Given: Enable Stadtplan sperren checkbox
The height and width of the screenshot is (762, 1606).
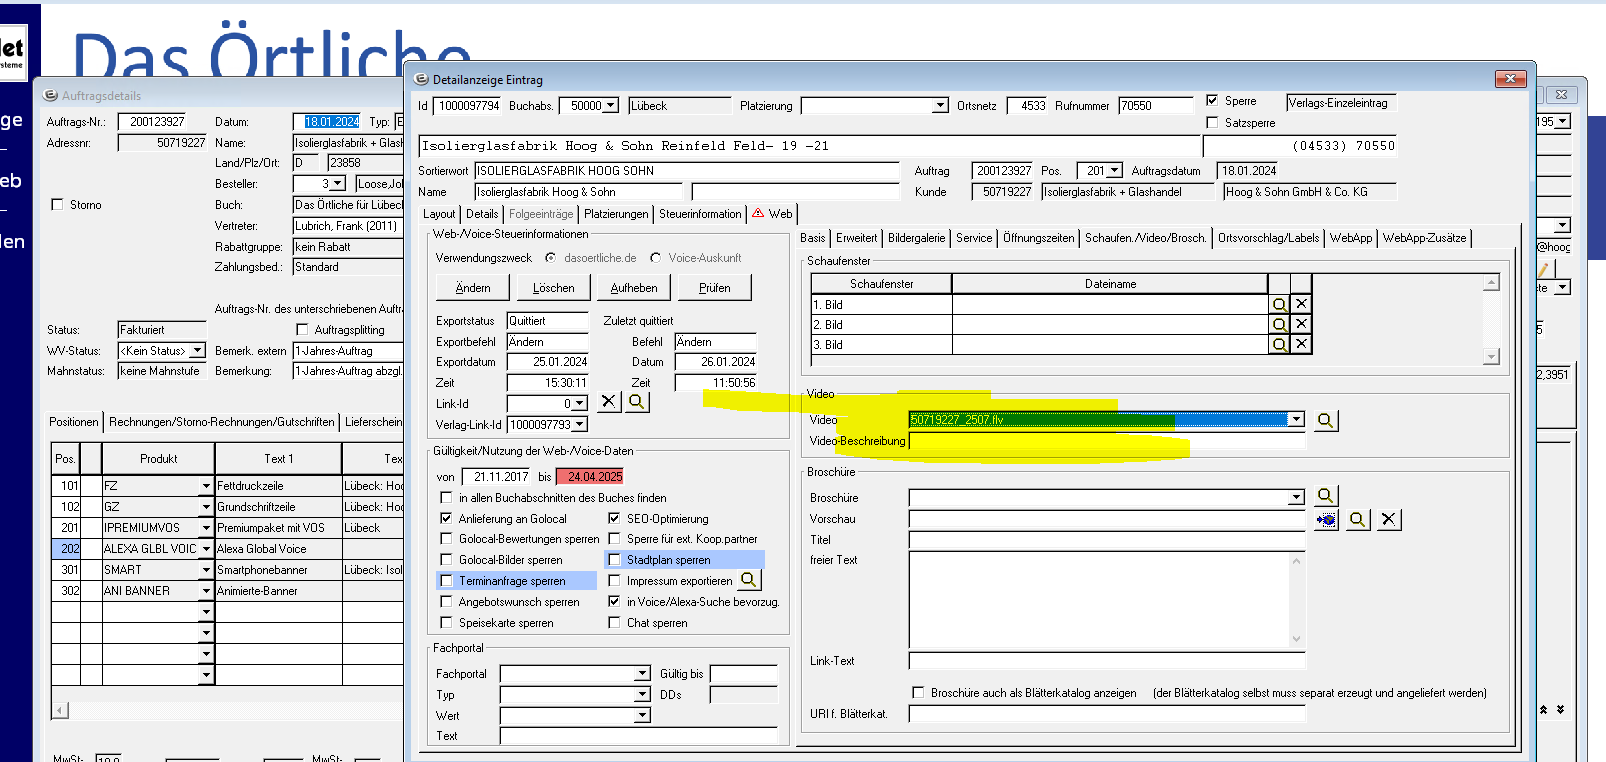Looking at the screenshot, I should coord(614,560).
